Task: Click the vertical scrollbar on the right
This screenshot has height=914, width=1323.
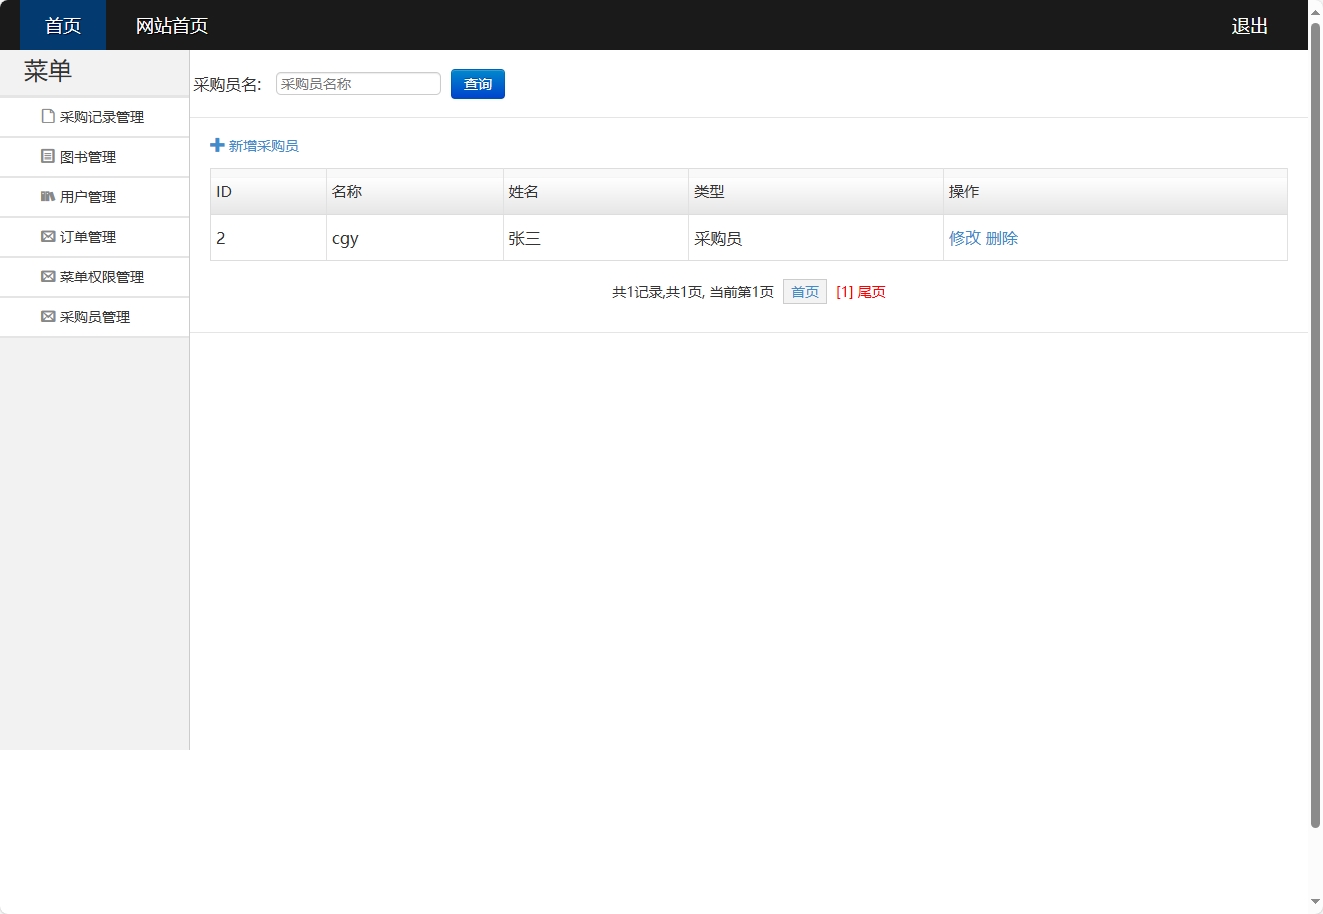Action: (x=1316, y=450)
